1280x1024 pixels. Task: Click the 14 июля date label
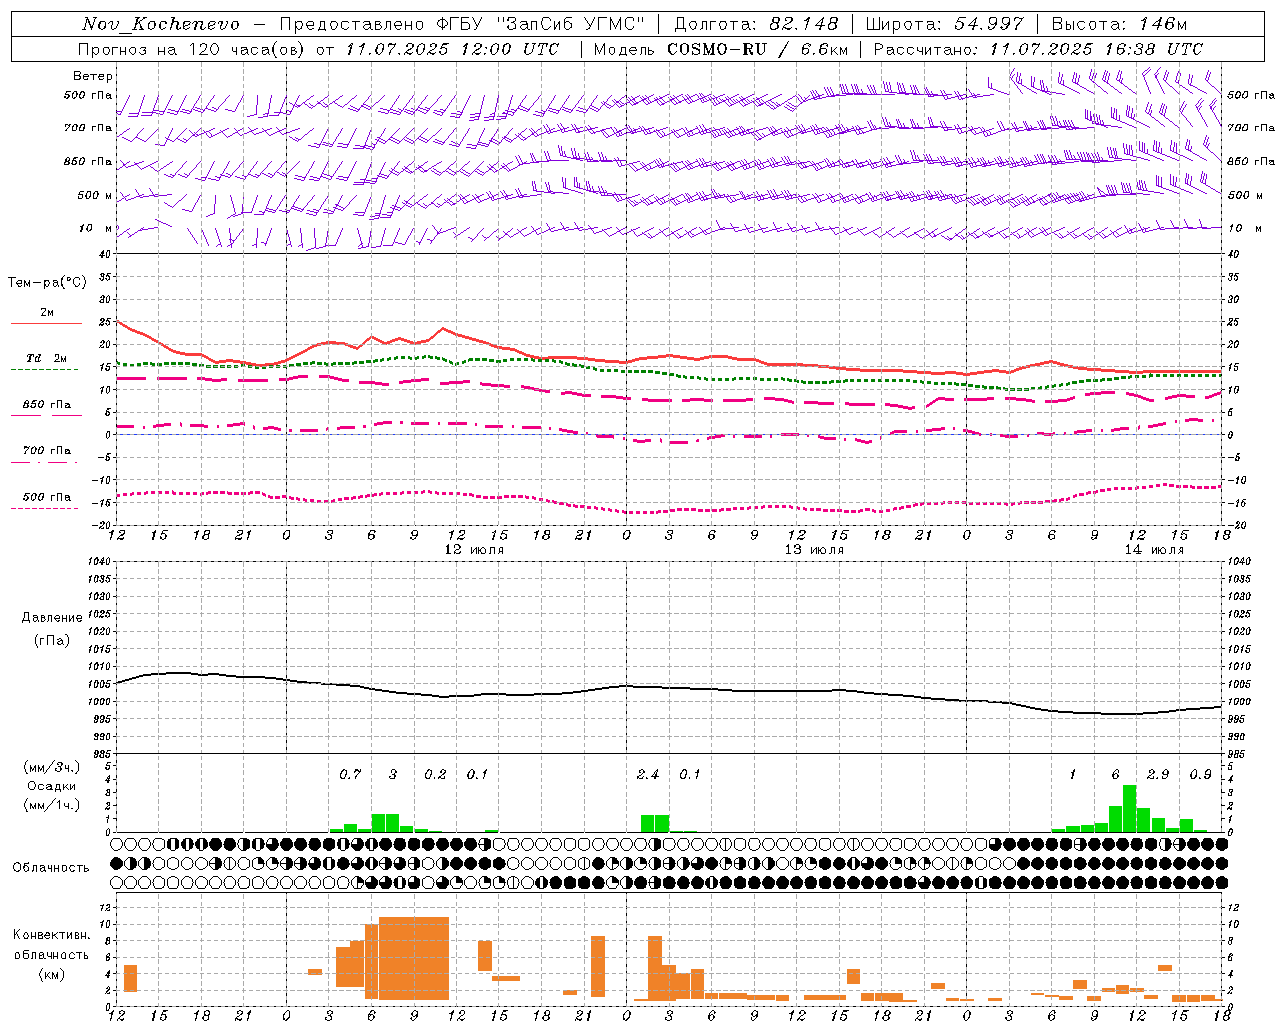1154,550
